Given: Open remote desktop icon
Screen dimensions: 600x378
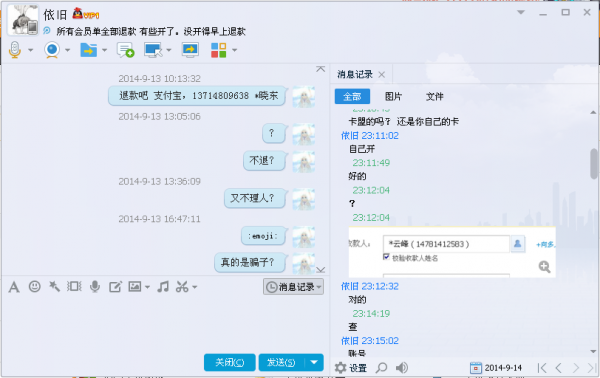Looking at the screenshot, I should [153, 50].
